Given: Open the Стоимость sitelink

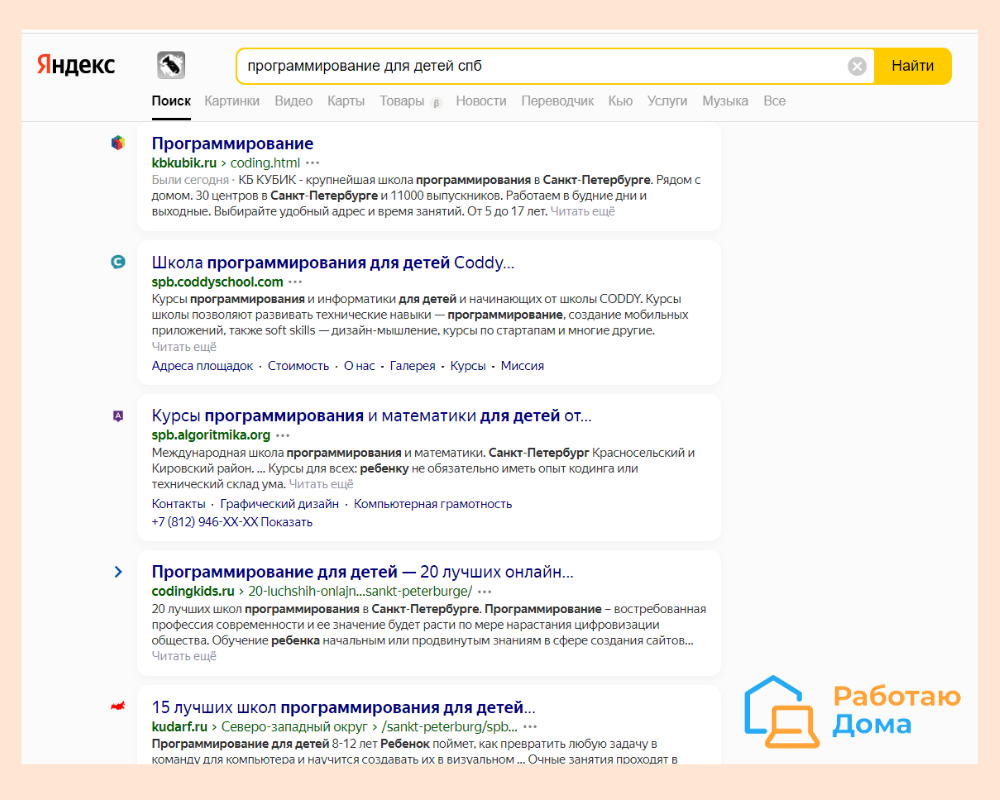Looking at the screenshot, I should (x=298, y=366).
